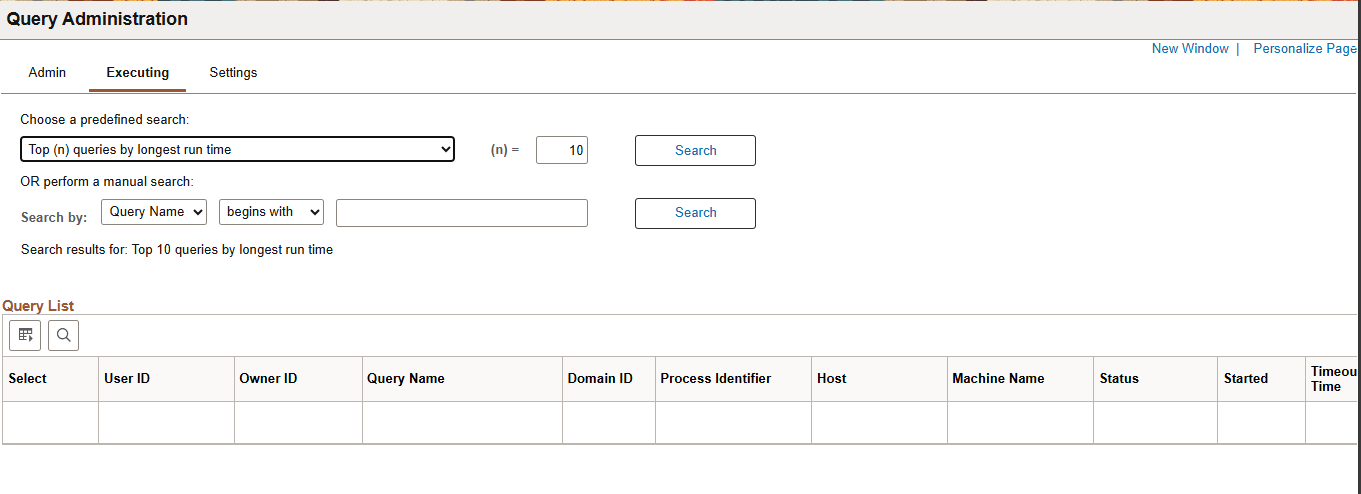Switch to the Settings tab
This screenshot has width=1361, height=494.
click(x=233, y=73)
